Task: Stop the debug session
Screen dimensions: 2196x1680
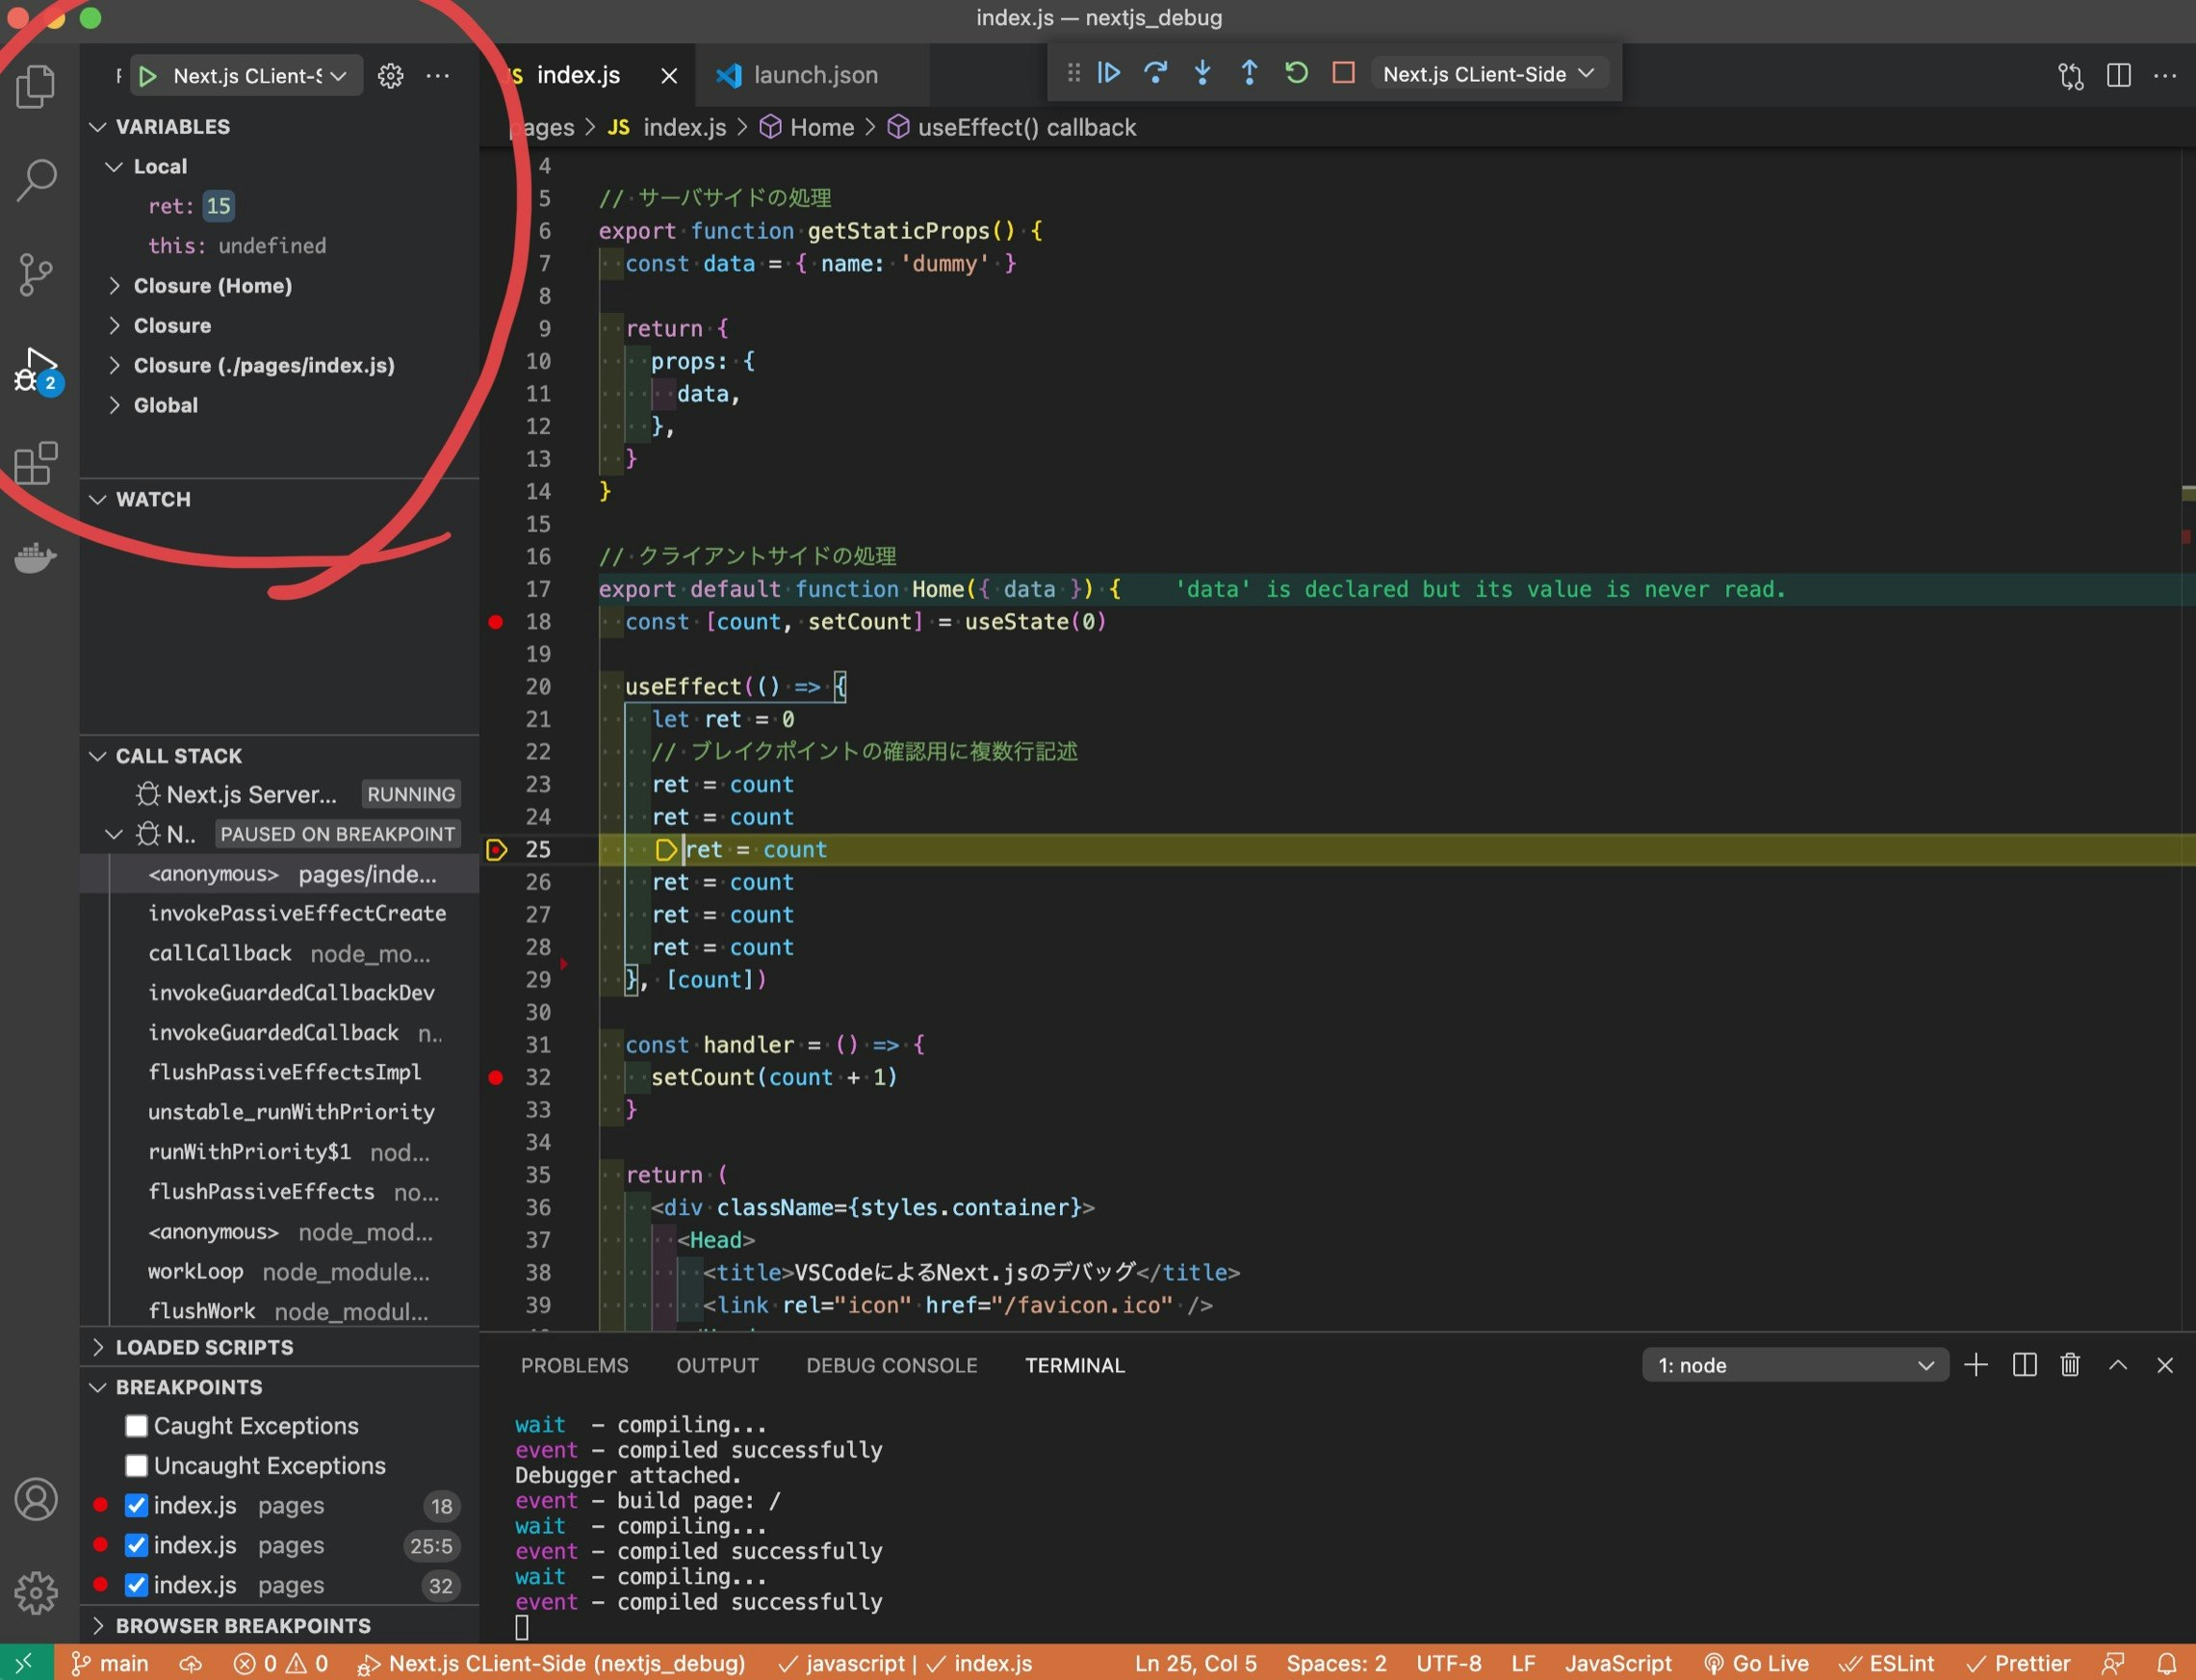Action: pos(1343,73)
